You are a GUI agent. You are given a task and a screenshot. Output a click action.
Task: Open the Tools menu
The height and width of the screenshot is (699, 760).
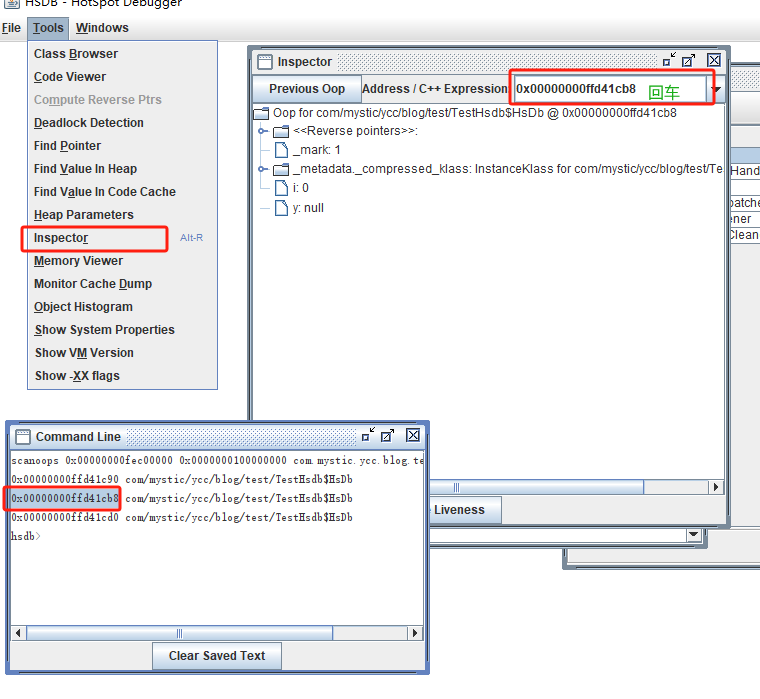(48, 28)
